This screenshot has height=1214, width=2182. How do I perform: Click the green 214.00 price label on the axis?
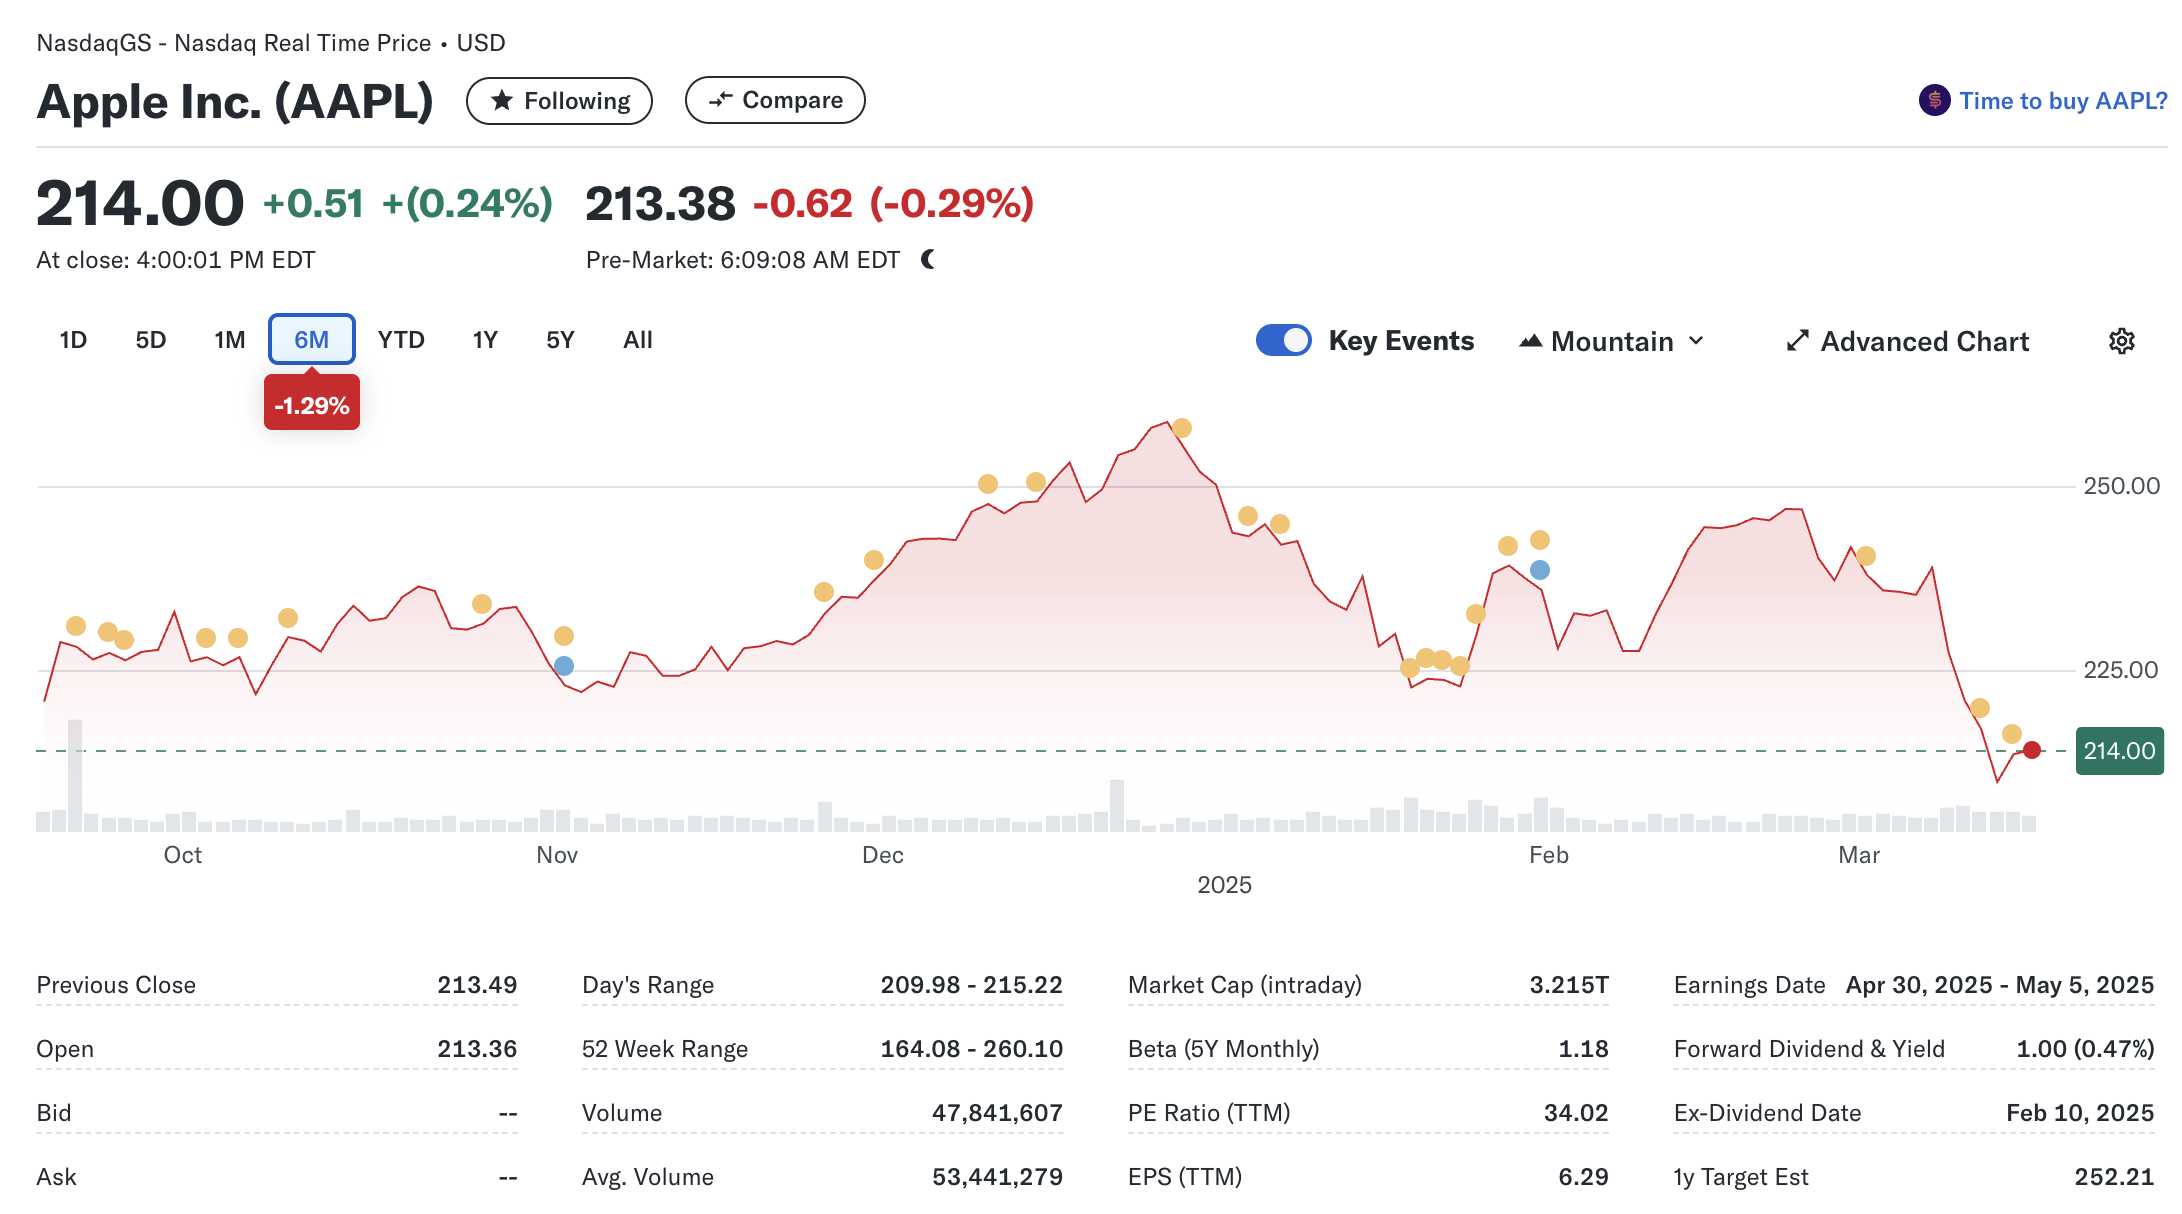click(2119, 751)
